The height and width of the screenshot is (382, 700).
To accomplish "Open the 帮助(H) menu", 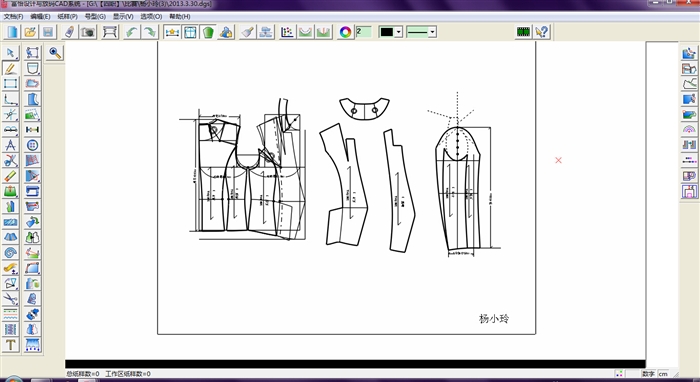I will coord(180,17).
